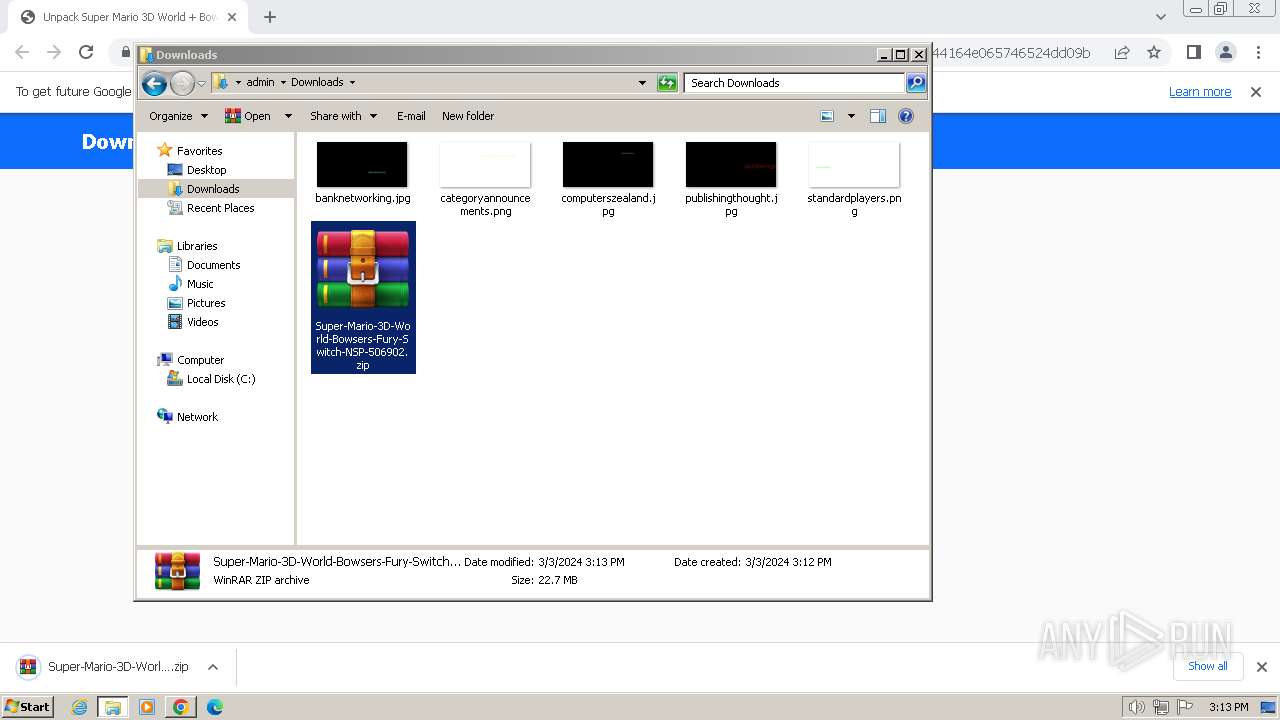
Task: Select Desktop in navigation pane
Action: point(206,170)
